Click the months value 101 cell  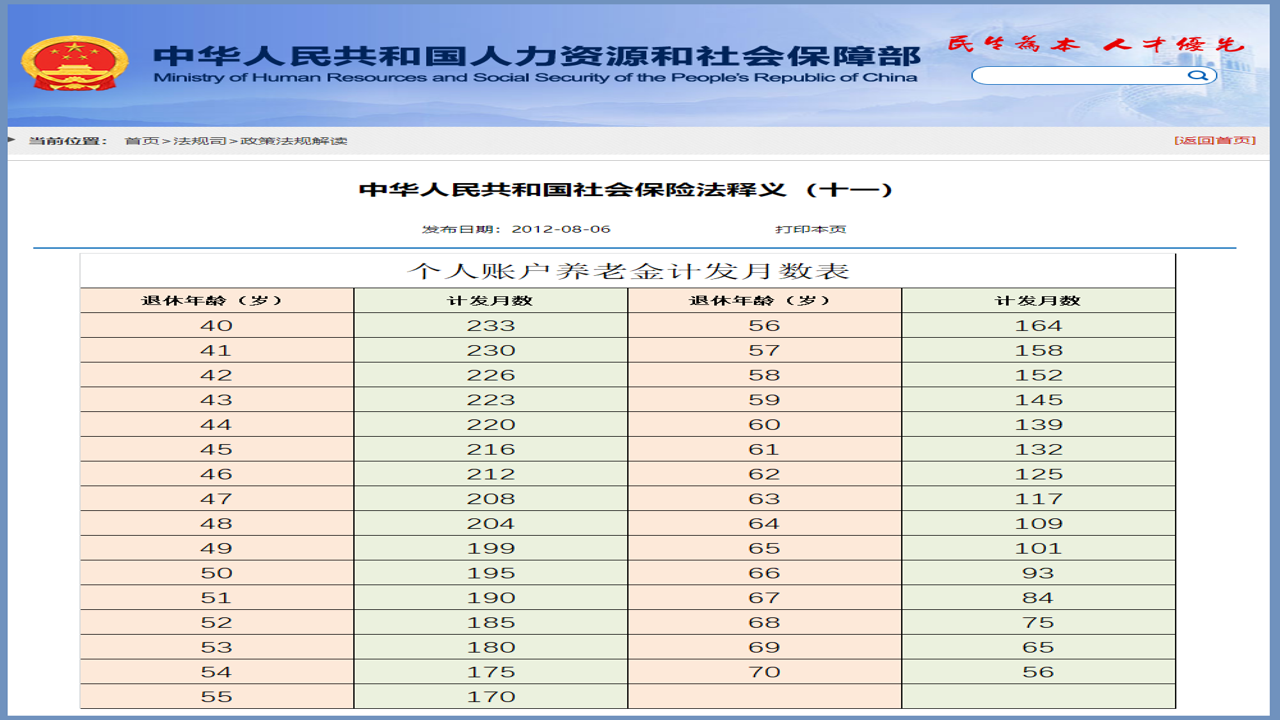[x=1039, y=548]
